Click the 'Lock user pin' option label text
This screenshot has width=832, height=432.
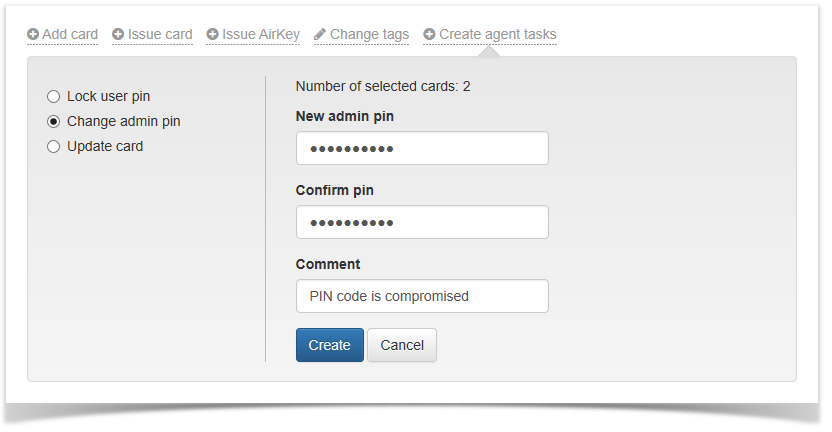[x=108, y=97]
